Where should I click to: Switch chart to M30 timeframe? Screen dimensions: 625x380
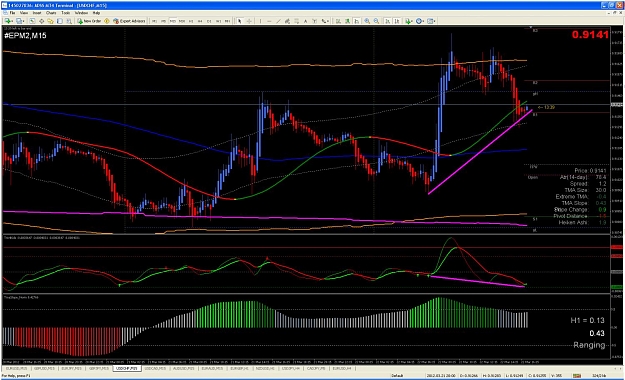click(x=181, y=21)
